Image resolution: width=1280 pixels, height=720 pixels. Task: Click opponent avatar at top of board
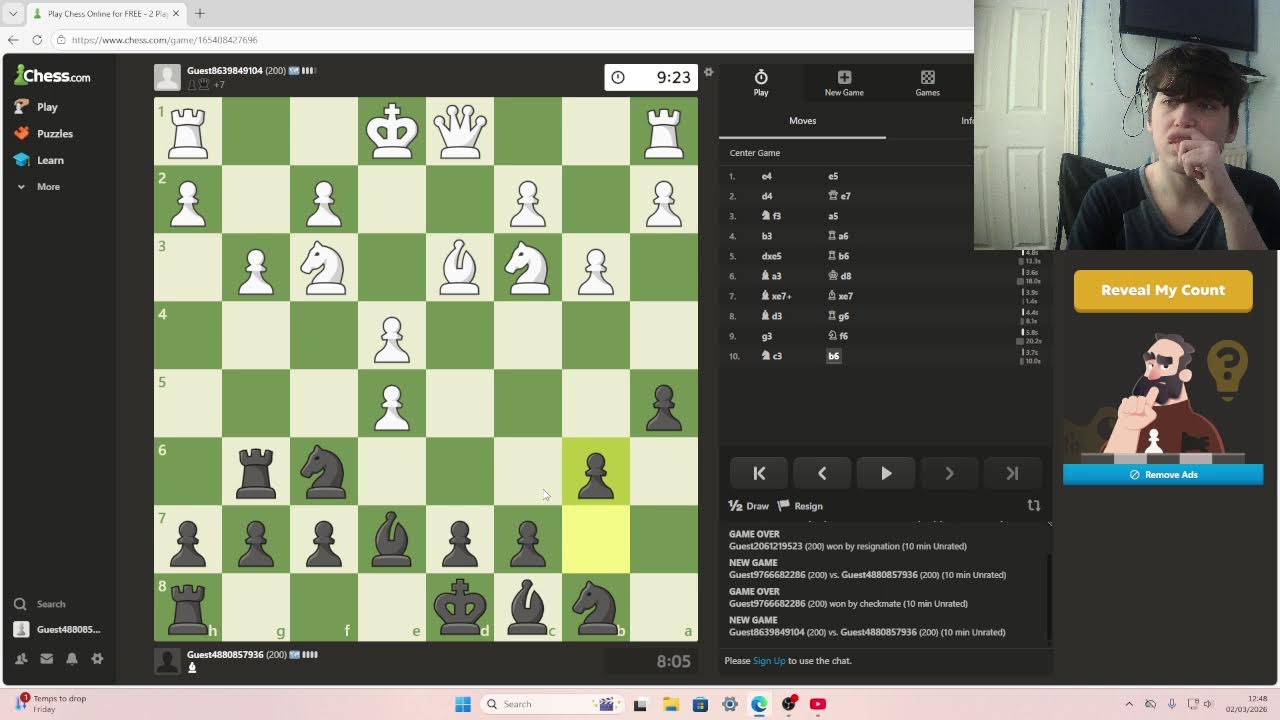click(x=167, y=77)
